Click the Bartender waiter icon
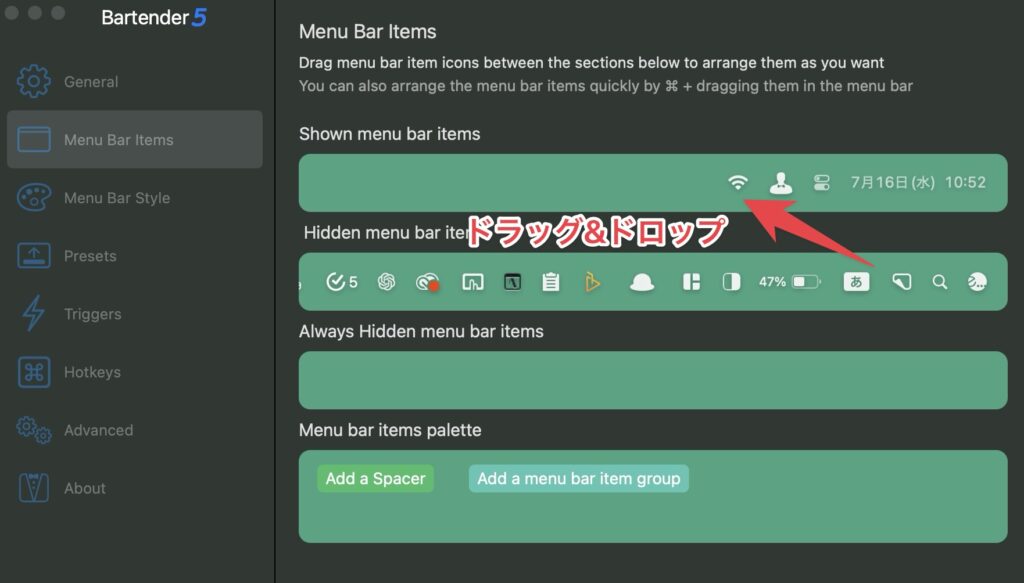Image resolution: width=1024 pixels, height=583 pixels. pos(780,183)
